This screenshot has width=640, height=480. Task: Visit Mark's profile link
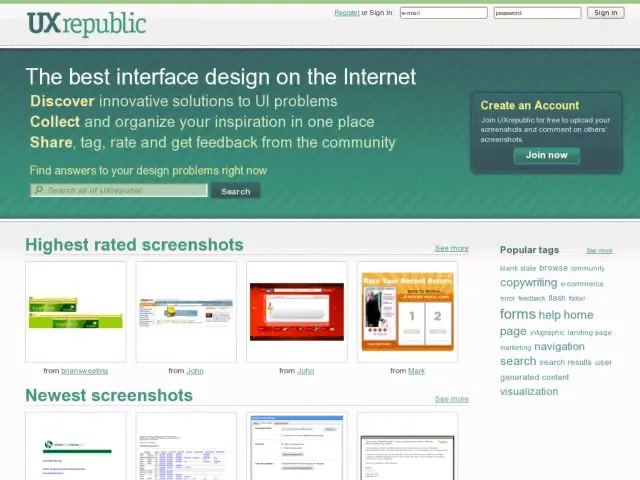tap(416, 371)
